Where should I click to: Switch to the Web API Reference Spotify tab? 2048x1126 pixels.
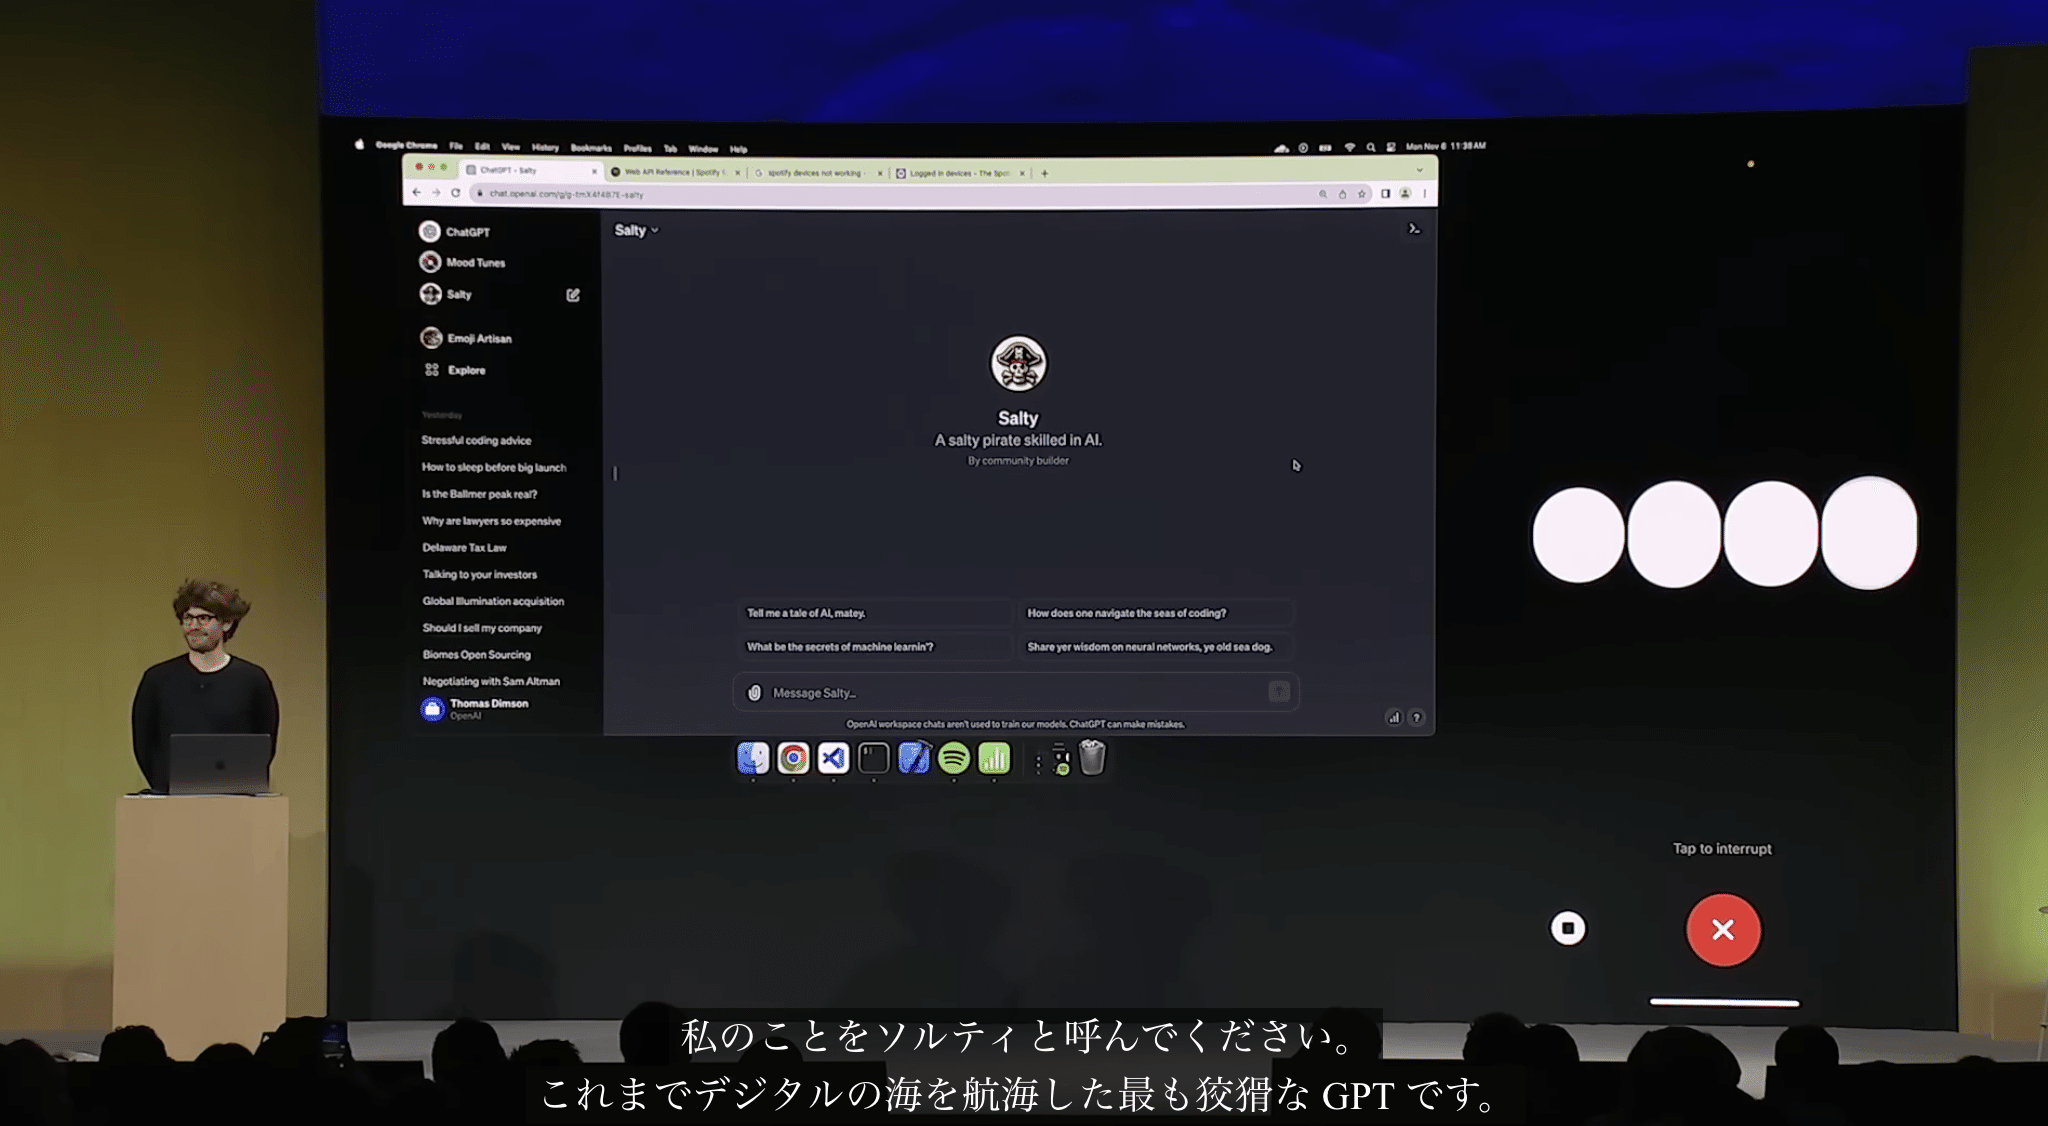pyautogui.click(x=672, y=172)
